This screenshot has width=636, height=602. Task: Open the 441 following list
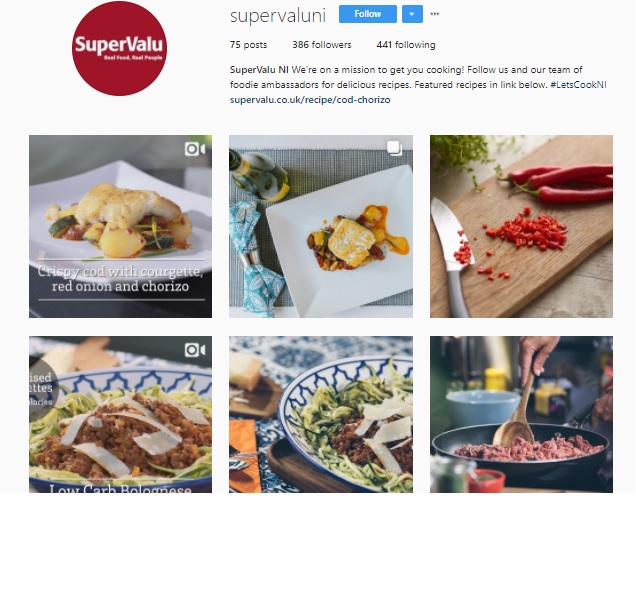[x=406, y=45]
